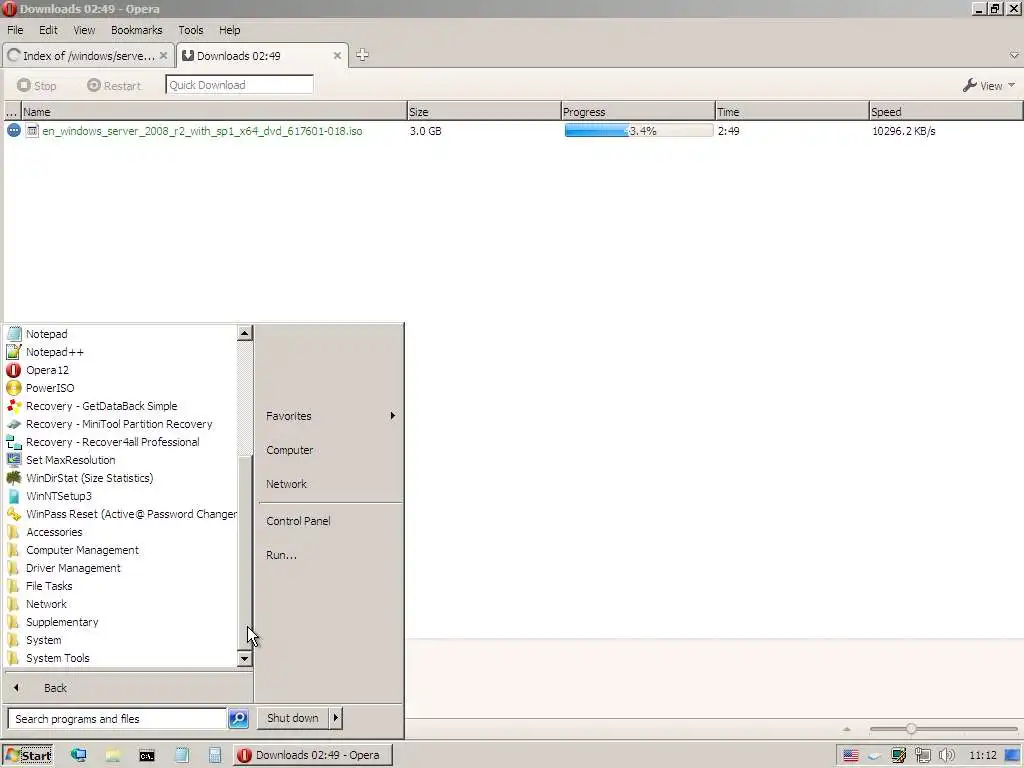Open the Bookmarks menu
The height and width of the screenshot is (768, 1024).
click(136, 30)
